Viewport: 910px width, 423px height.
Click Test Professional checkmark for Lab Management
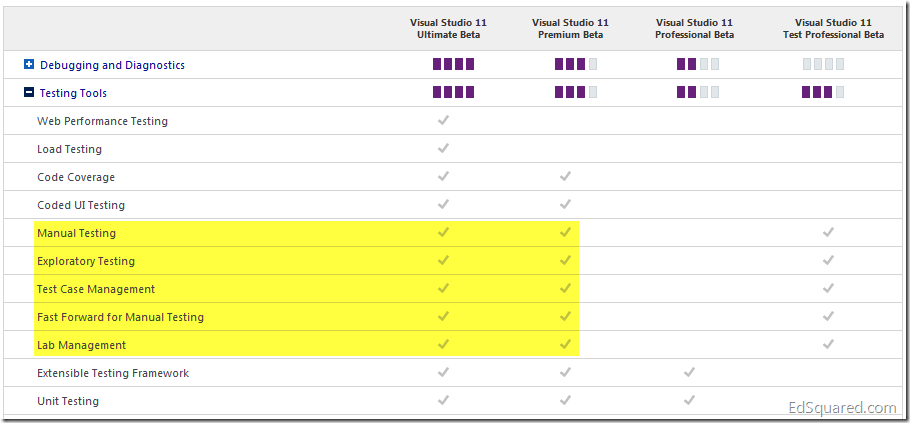point(828,344)
